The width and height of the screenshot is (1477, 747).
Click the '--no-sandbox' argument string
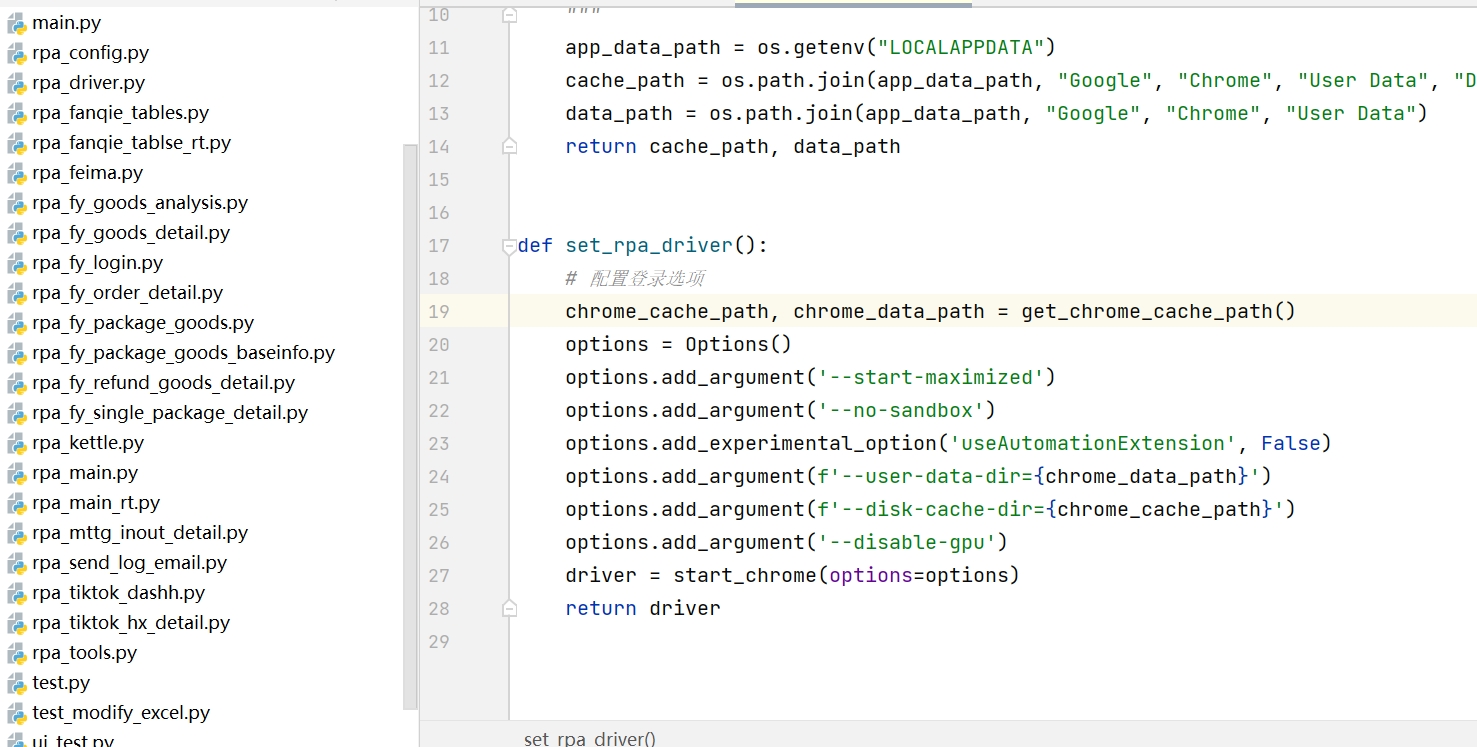901,410
